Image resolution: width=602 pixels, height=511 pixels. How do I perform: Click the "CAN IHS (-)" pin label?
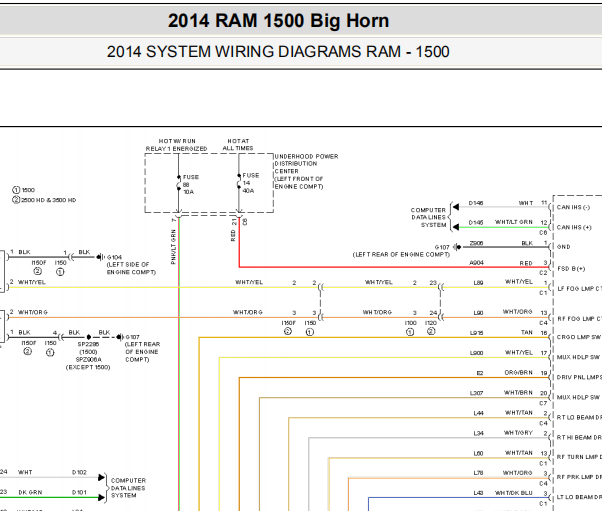pyautogui.click(x=573, y=207)
